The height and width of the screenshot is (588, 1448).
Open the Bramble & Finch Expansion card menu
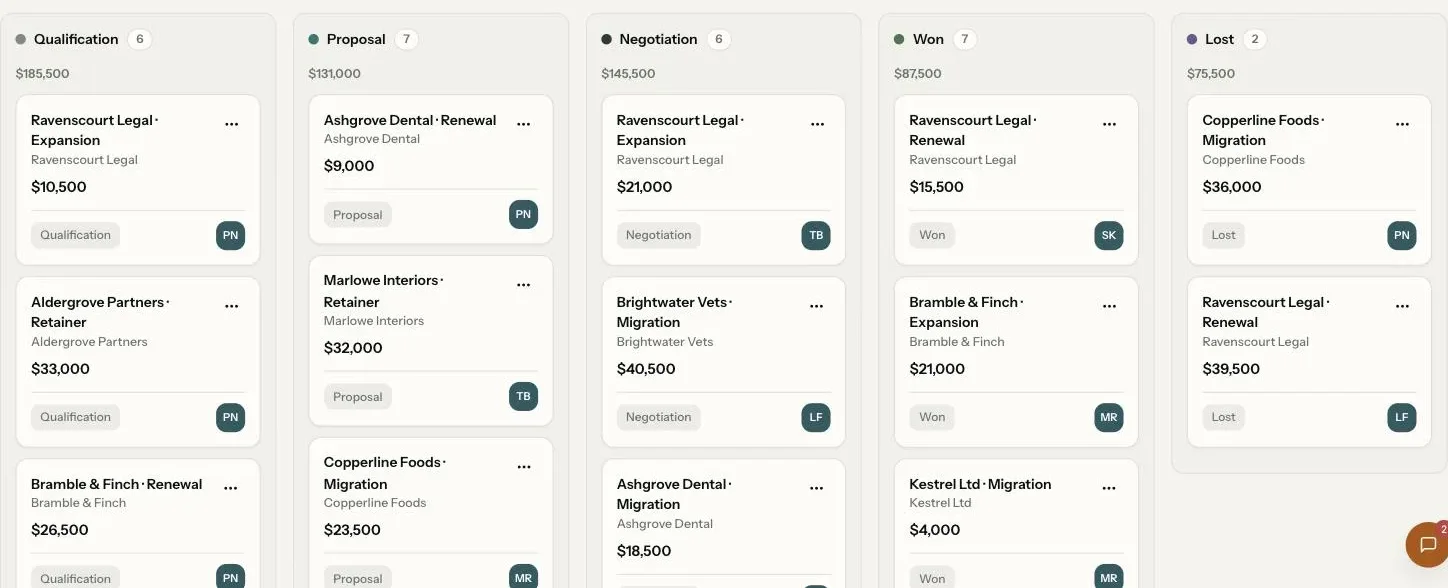point(1109,306)
